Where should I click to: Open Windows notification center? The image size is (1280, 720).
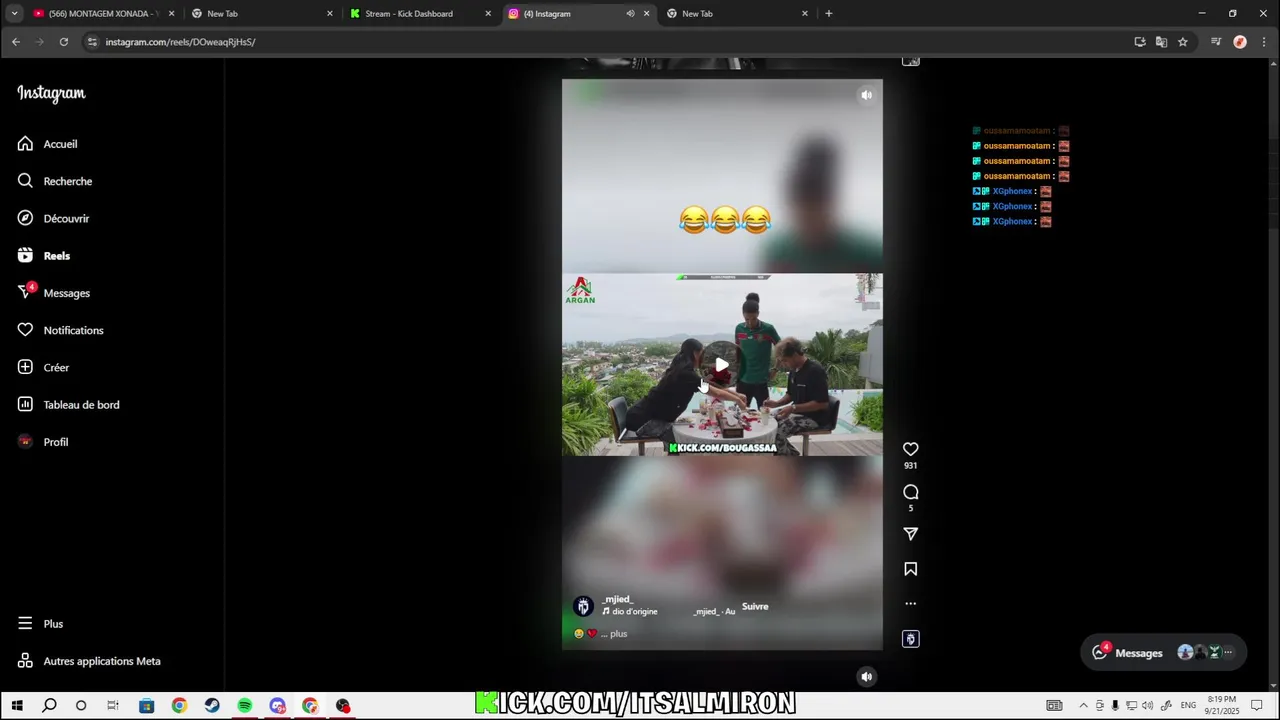1257,706
